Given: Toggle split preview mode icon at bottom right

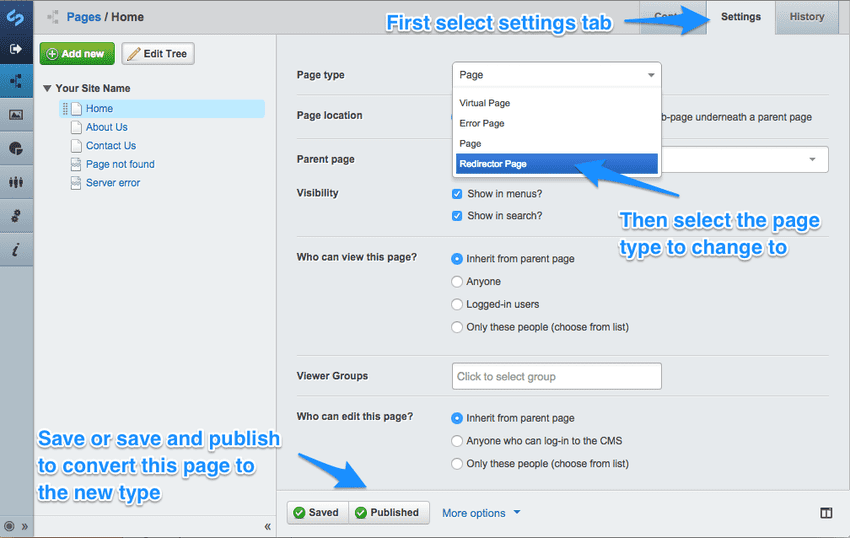Looking at the screenshot, I should point(826,513).
